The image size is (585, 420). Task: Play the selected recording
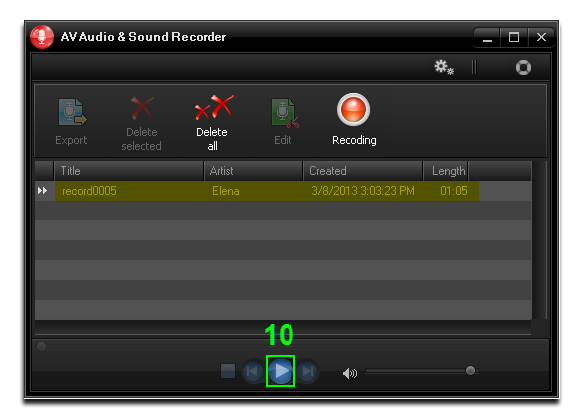[281, 371]
